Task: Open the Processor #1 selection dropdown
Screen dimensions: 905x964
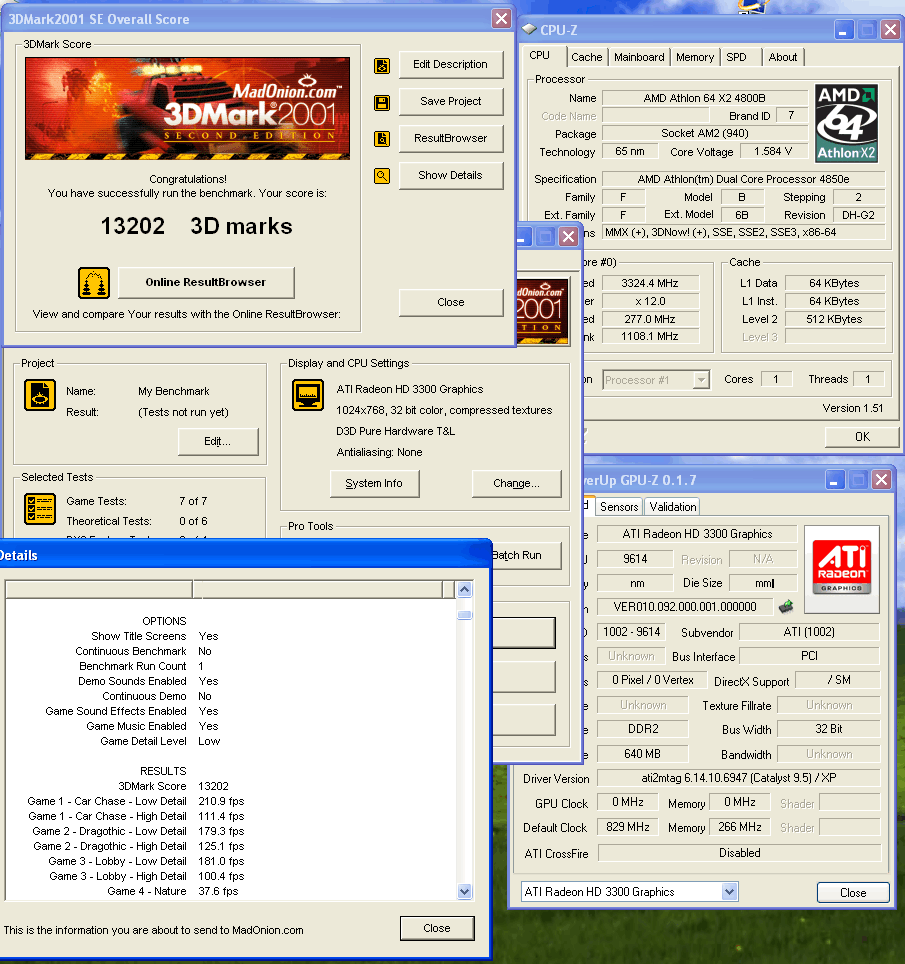Action: click(x=657, y=380)
